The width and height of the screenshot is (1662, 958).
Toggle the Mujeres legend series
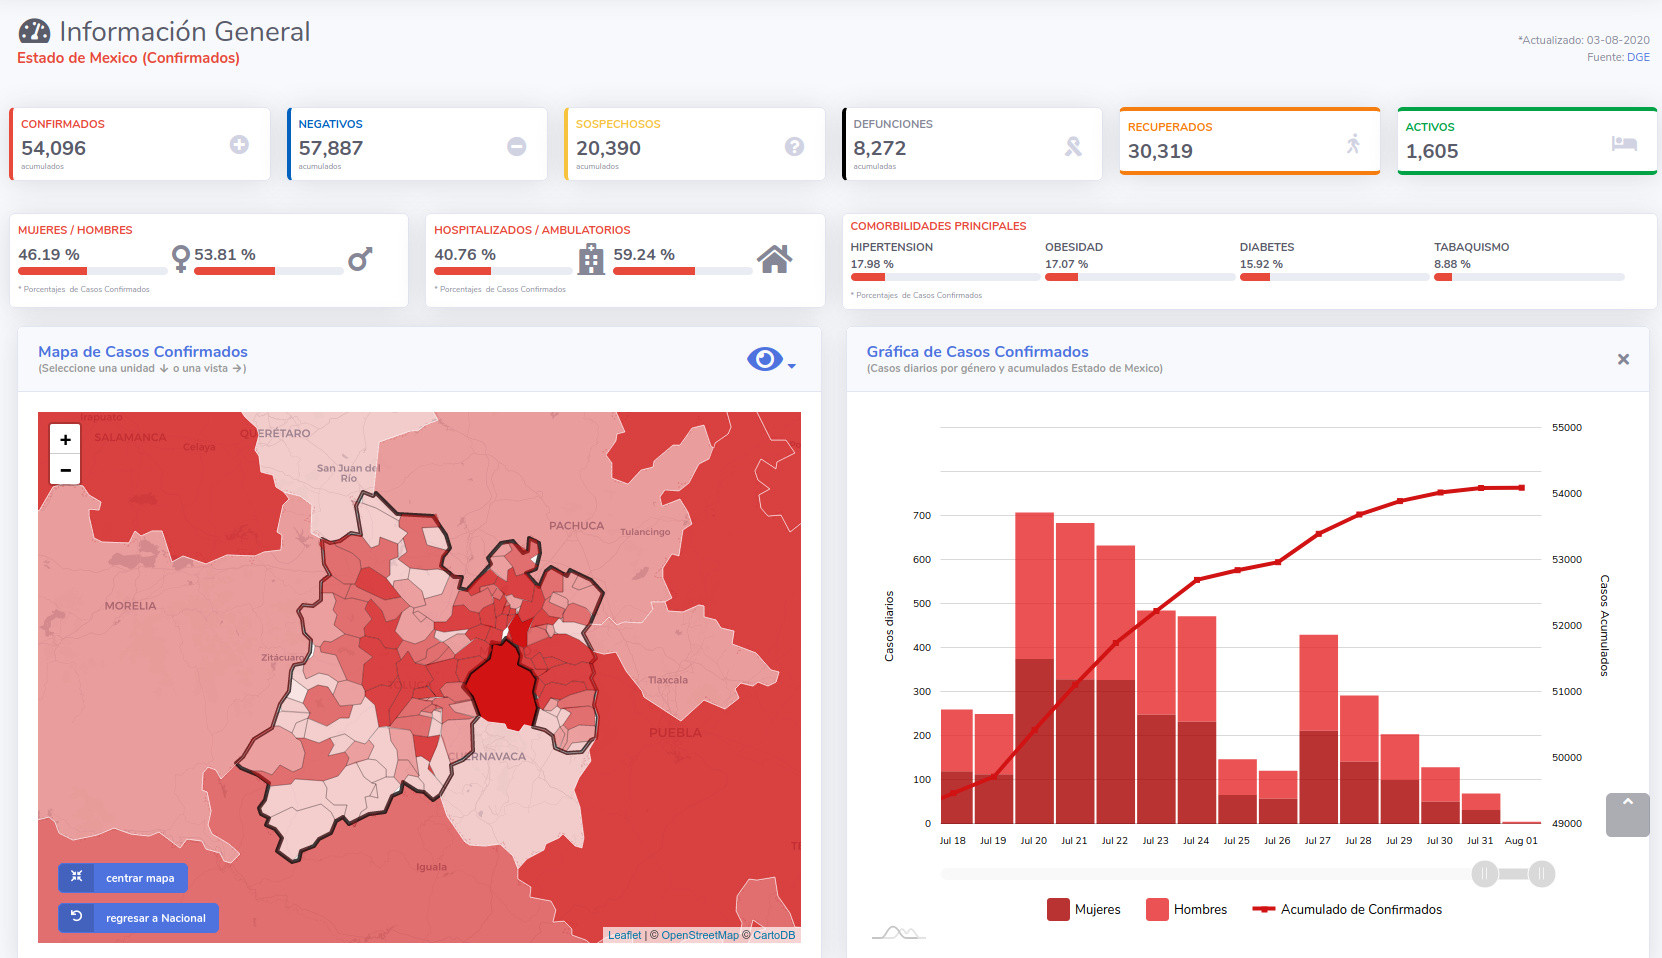pos(1084,909)
